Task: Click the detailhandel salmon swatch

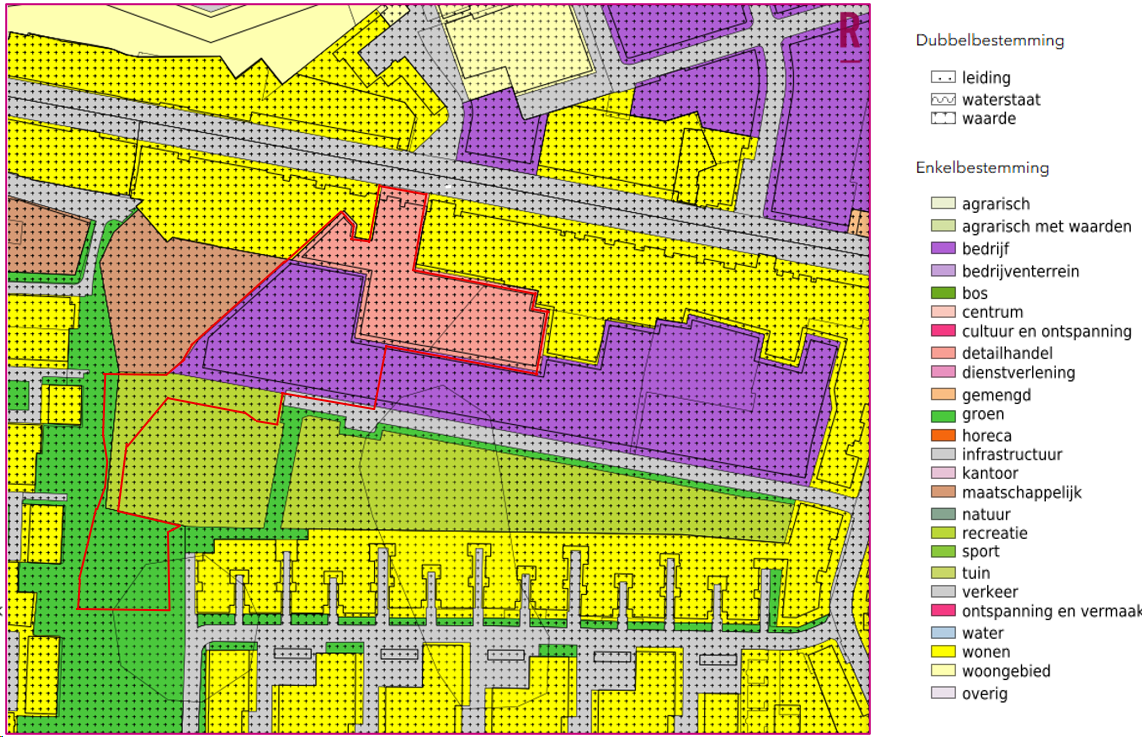Action: click(x=943, y=353)
